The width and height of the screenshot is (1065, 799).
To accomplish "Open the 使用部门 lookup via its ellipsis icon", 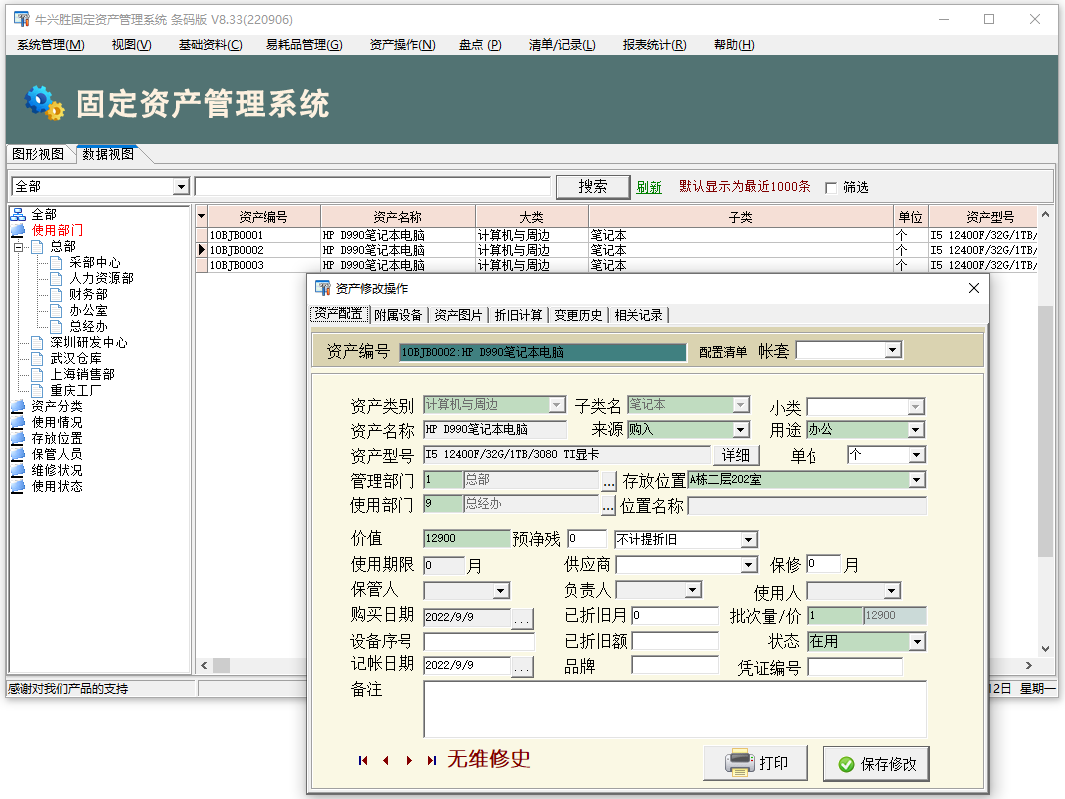I will pyautogui.click(x=606, y=503).
